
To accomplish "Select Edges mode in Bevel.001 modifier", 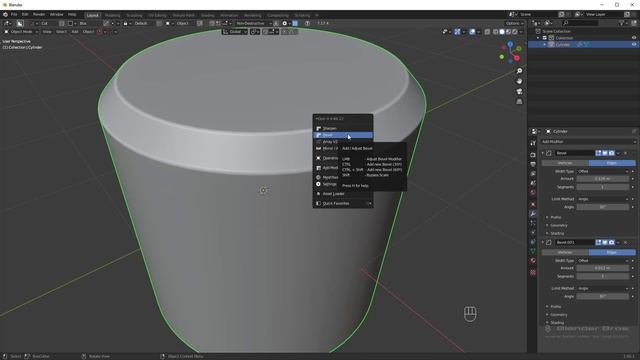I will pos(612,252).
